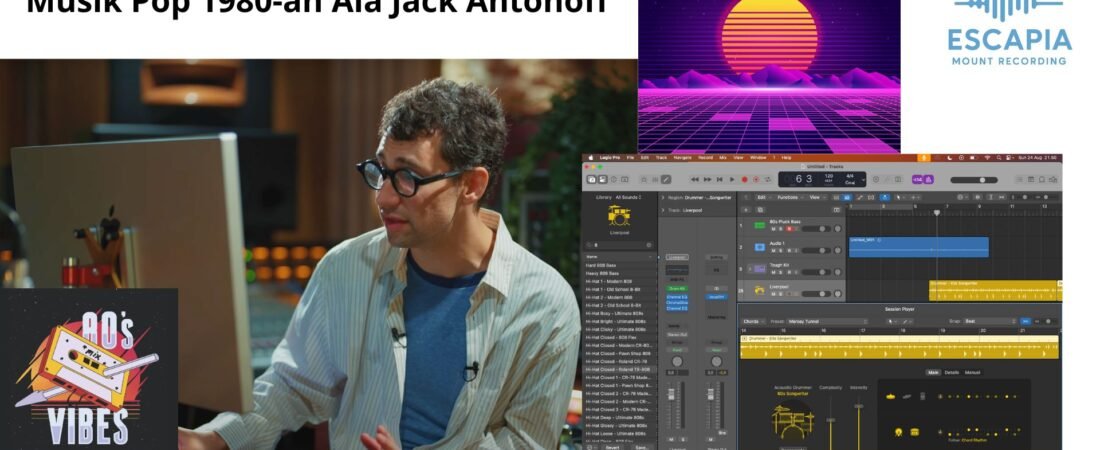Open the Navigate menu in menu bar
The image size is (1100, 450).
pyautogui.click(x=683, y=158)
